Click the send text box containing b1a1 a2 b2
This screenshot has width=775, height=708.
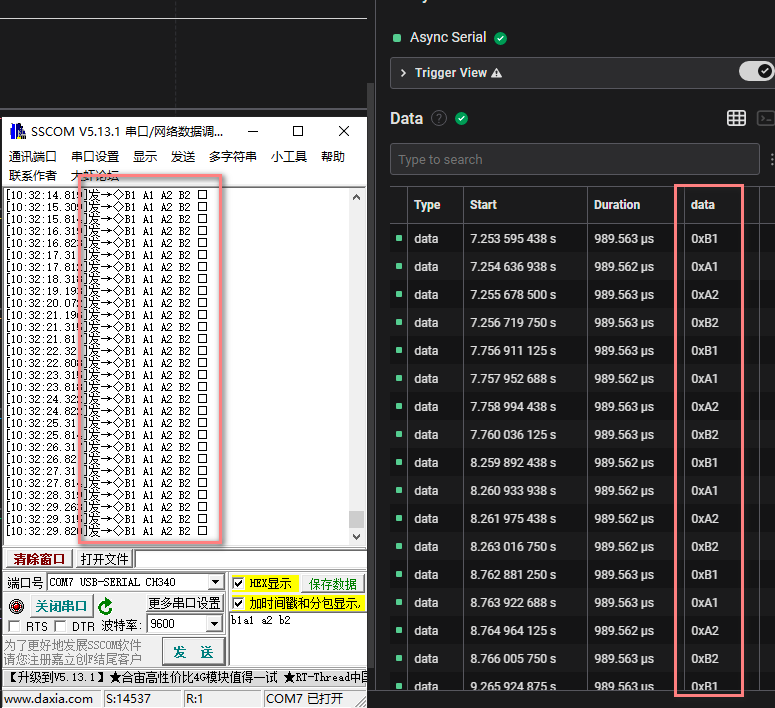tap(297, 638)
